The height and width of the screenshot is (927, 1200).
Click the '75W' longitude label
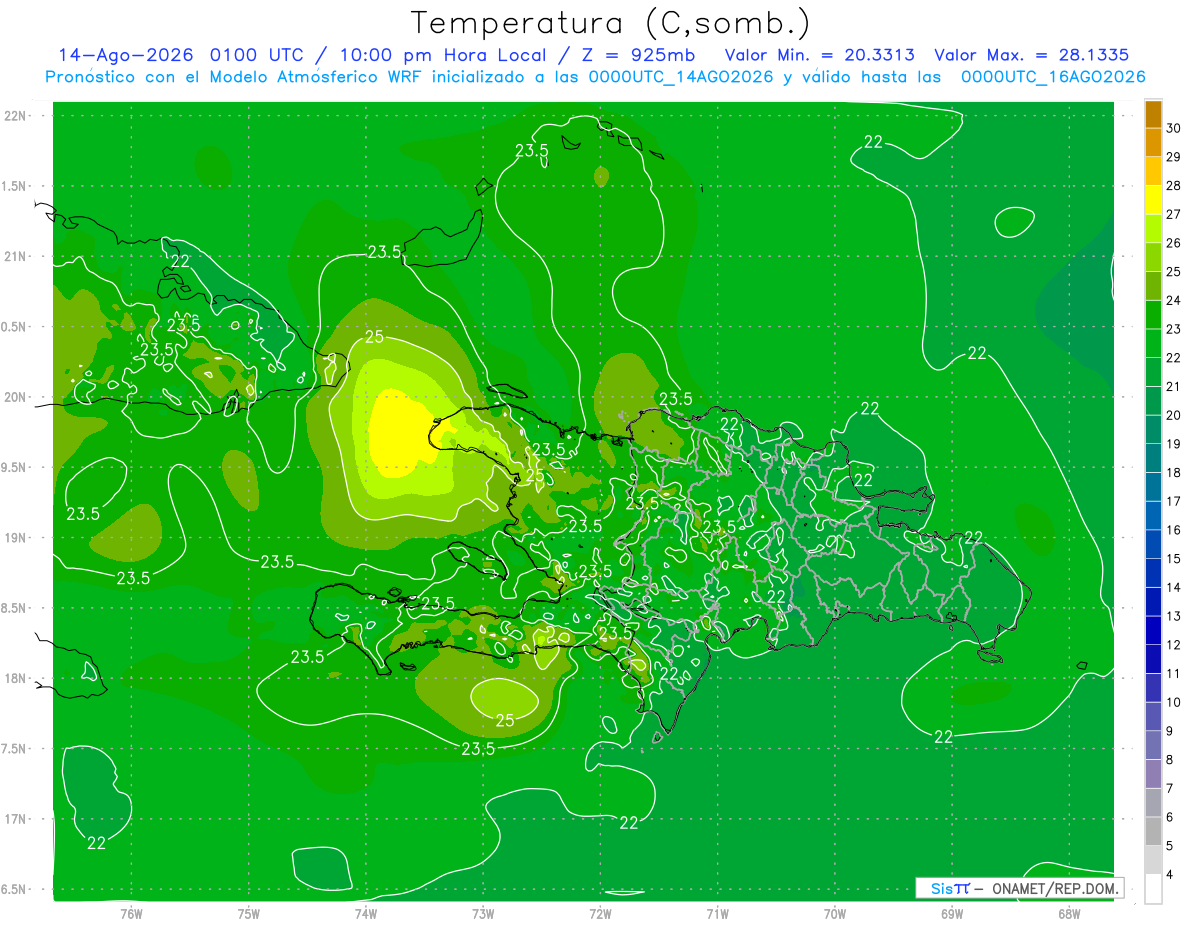(x=249, y=913)
